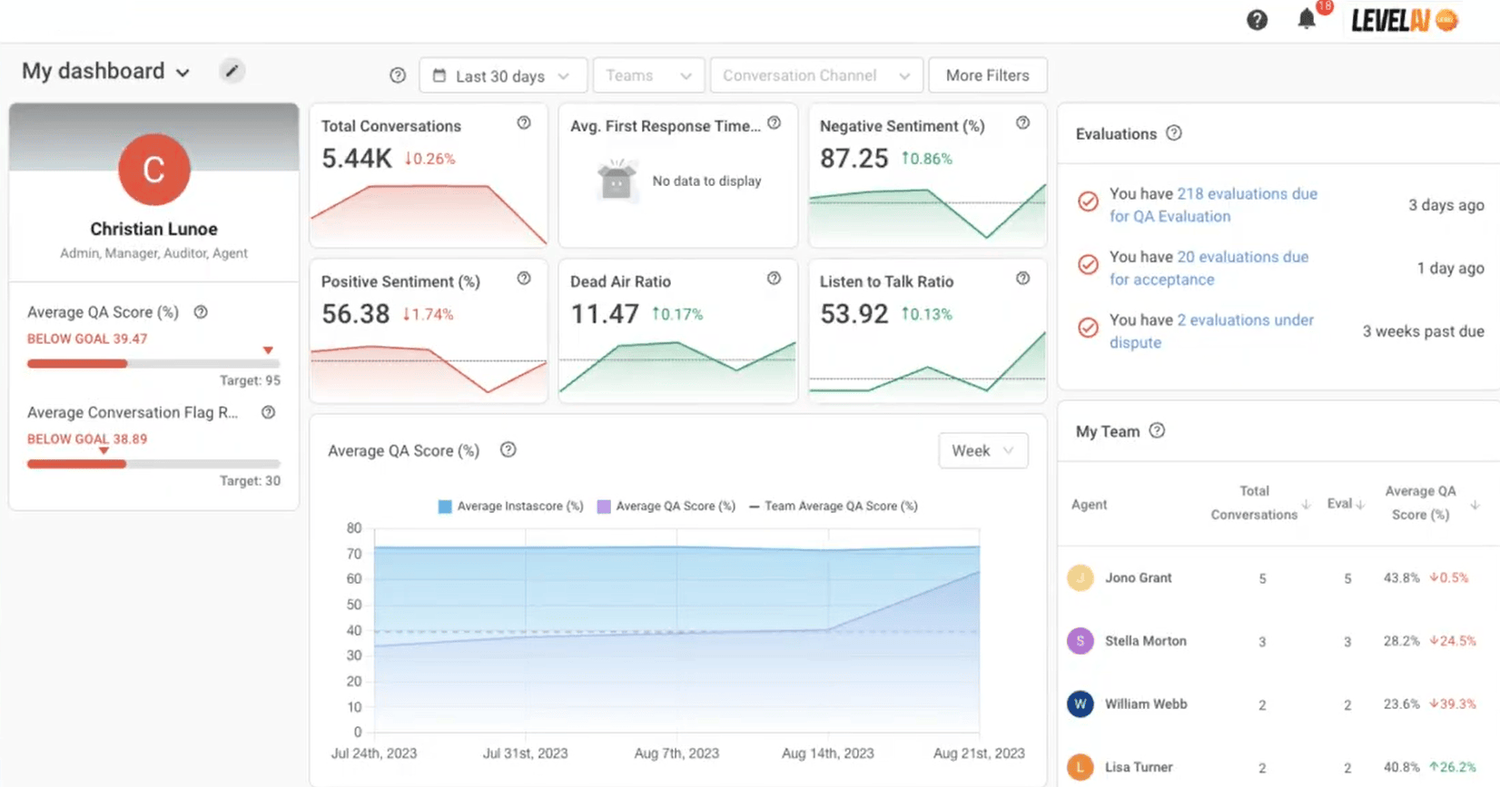Click Negative Sentiment help icon
Viewport: 1500px width, 787px height.
pos(1023,123)
